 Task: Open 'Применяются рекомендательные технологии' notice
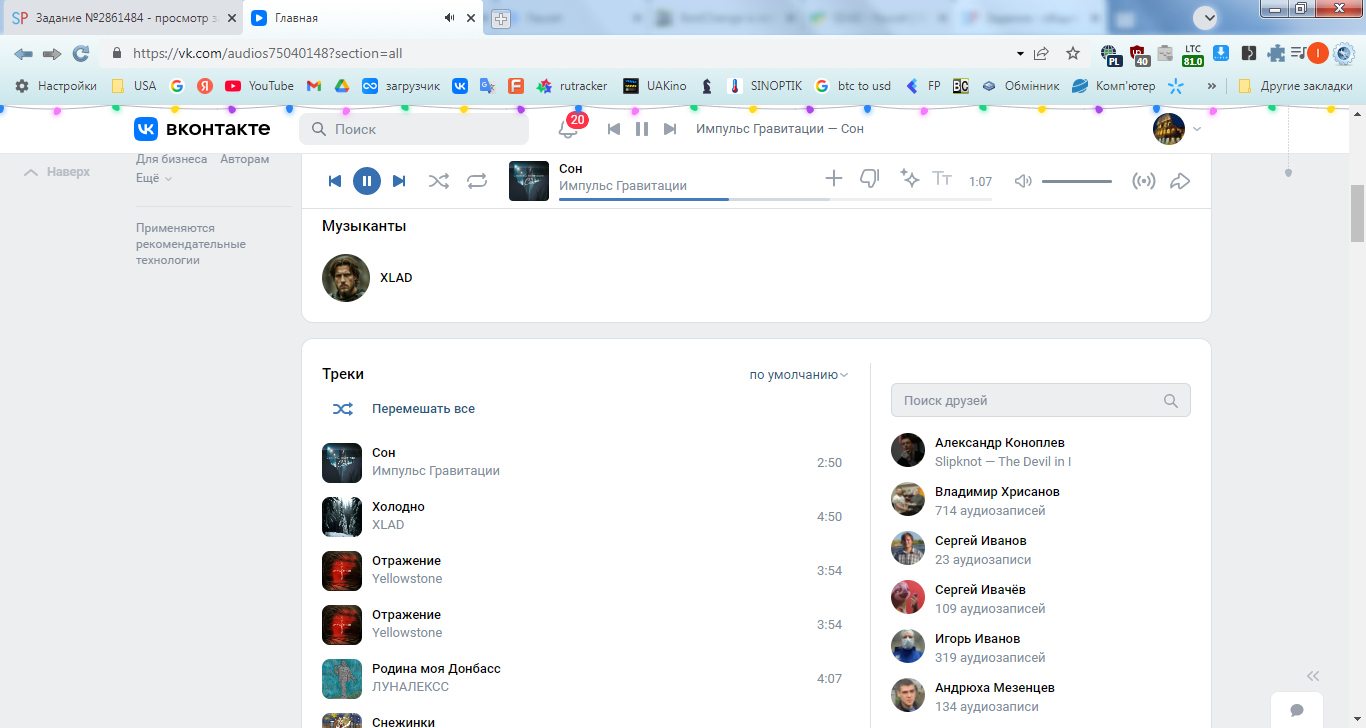[x=191, y=244]
